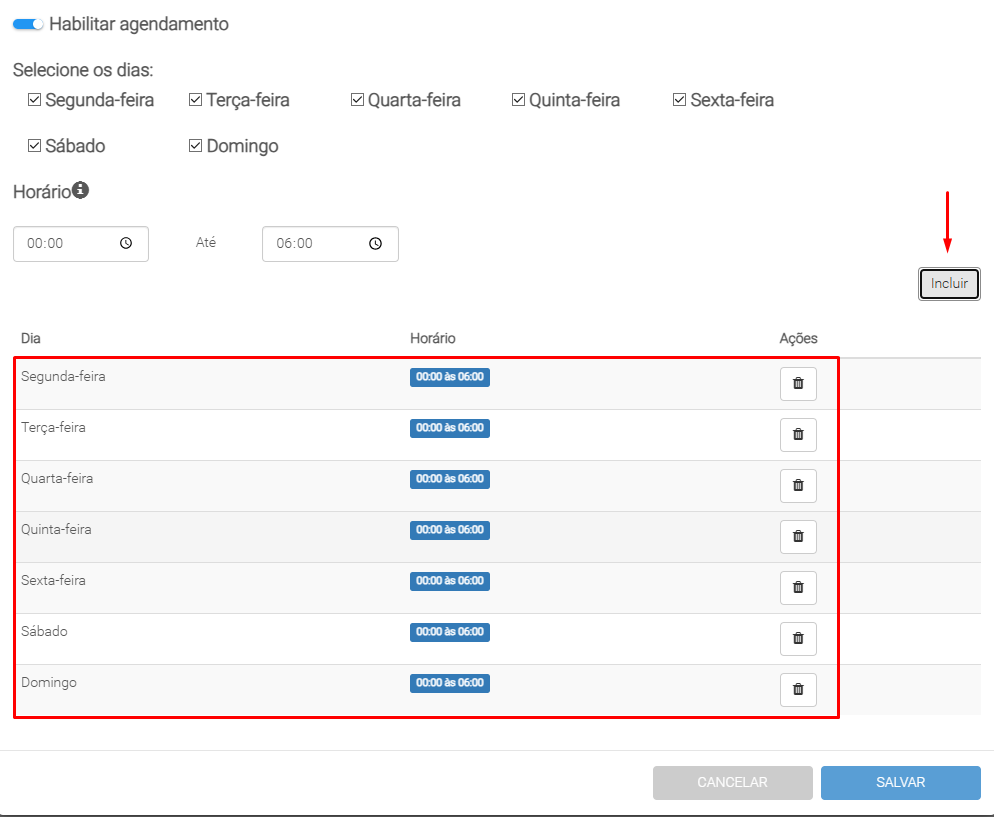Uncheck the Domingo checkbox
The height and width of the screenshot is (817, 994).
[x=196, y=146]
